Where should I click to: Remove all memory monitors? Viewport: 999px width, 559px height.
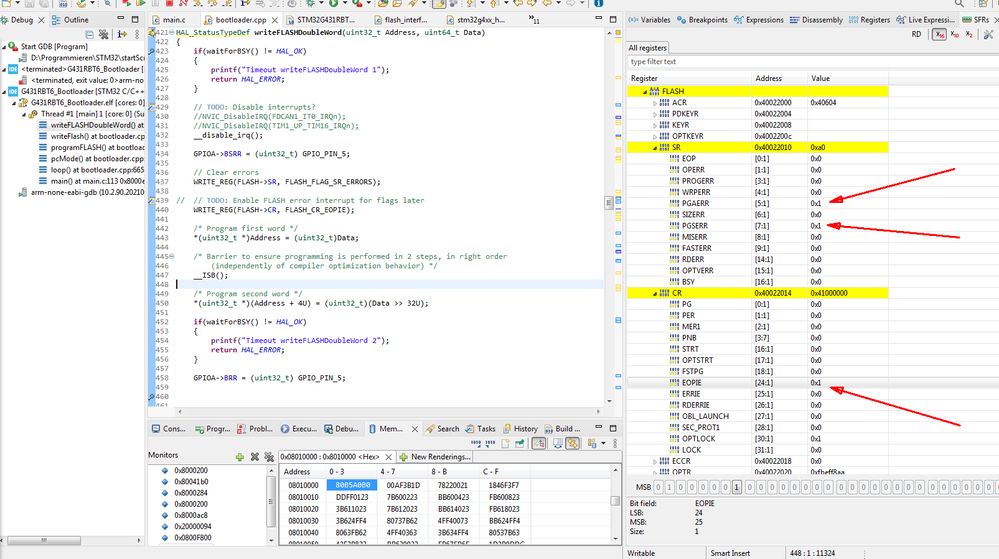coord(269,456)
